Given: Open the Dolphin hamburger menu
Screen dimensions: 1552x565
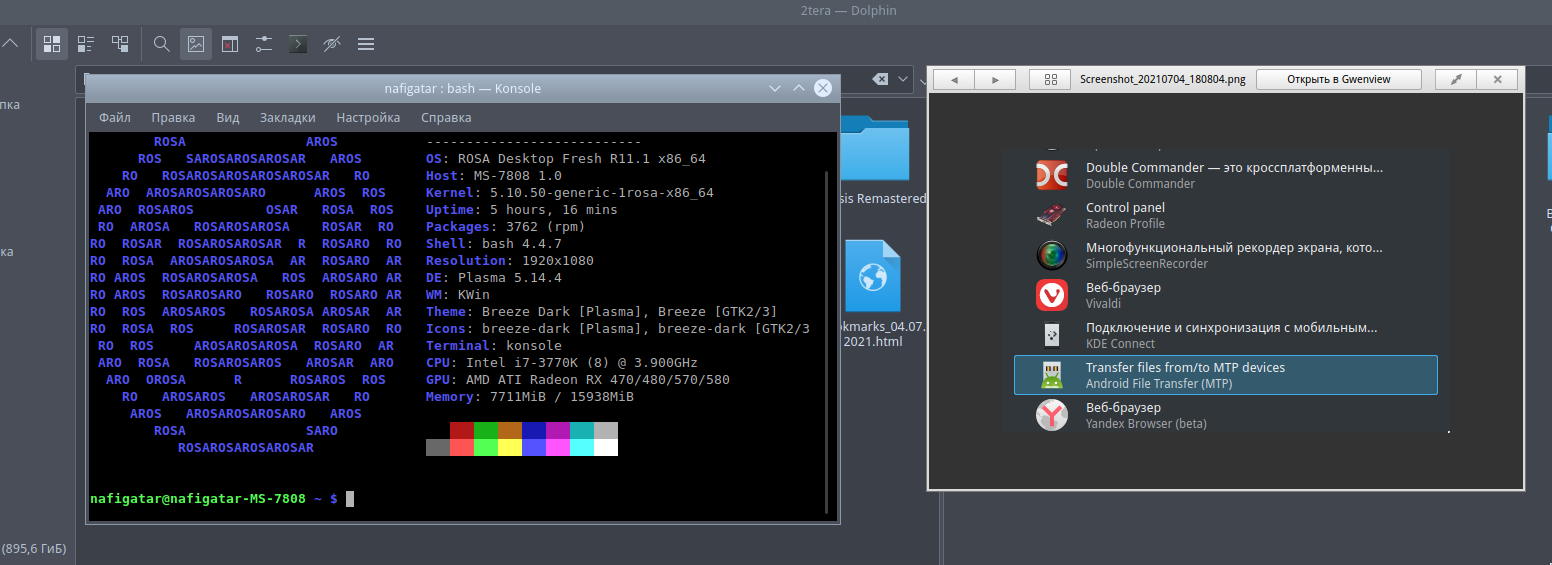Looking at the screenshot, I should click(366, 44).
